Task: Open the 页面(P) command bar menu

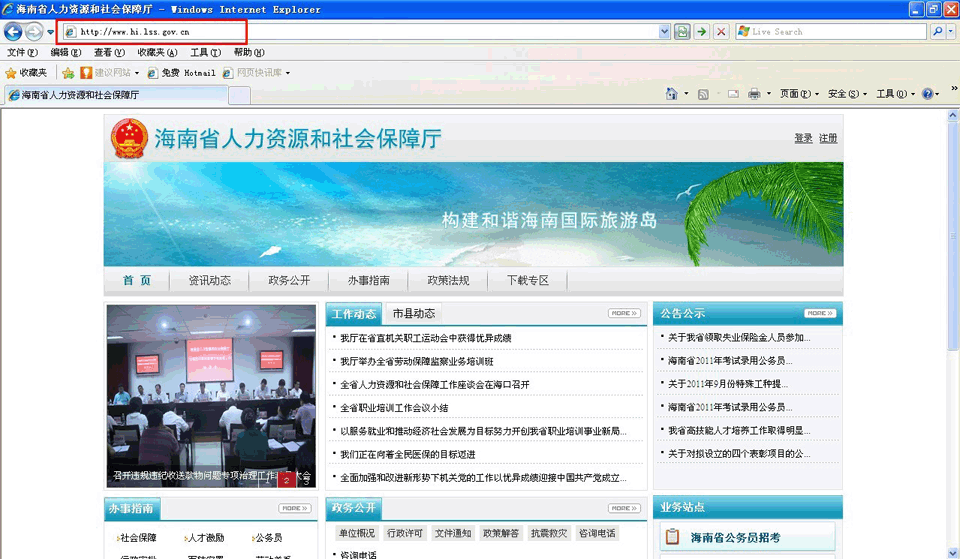Action: (799, 94)
